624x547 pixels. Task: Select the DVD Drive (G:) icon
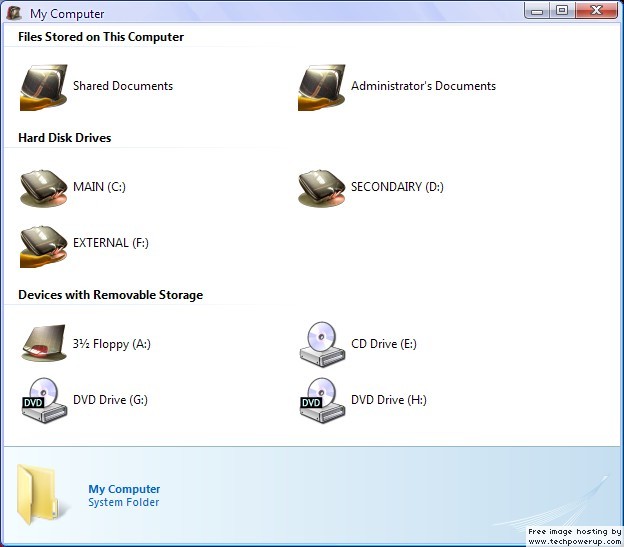click(x=43, y=400)
